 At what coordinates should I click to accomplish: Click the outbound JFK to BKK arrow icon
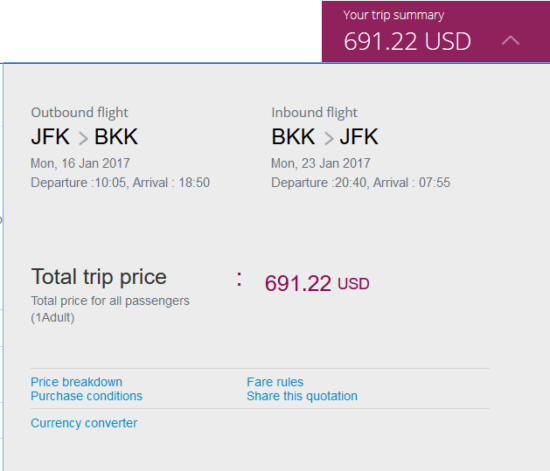coord(83,138)
